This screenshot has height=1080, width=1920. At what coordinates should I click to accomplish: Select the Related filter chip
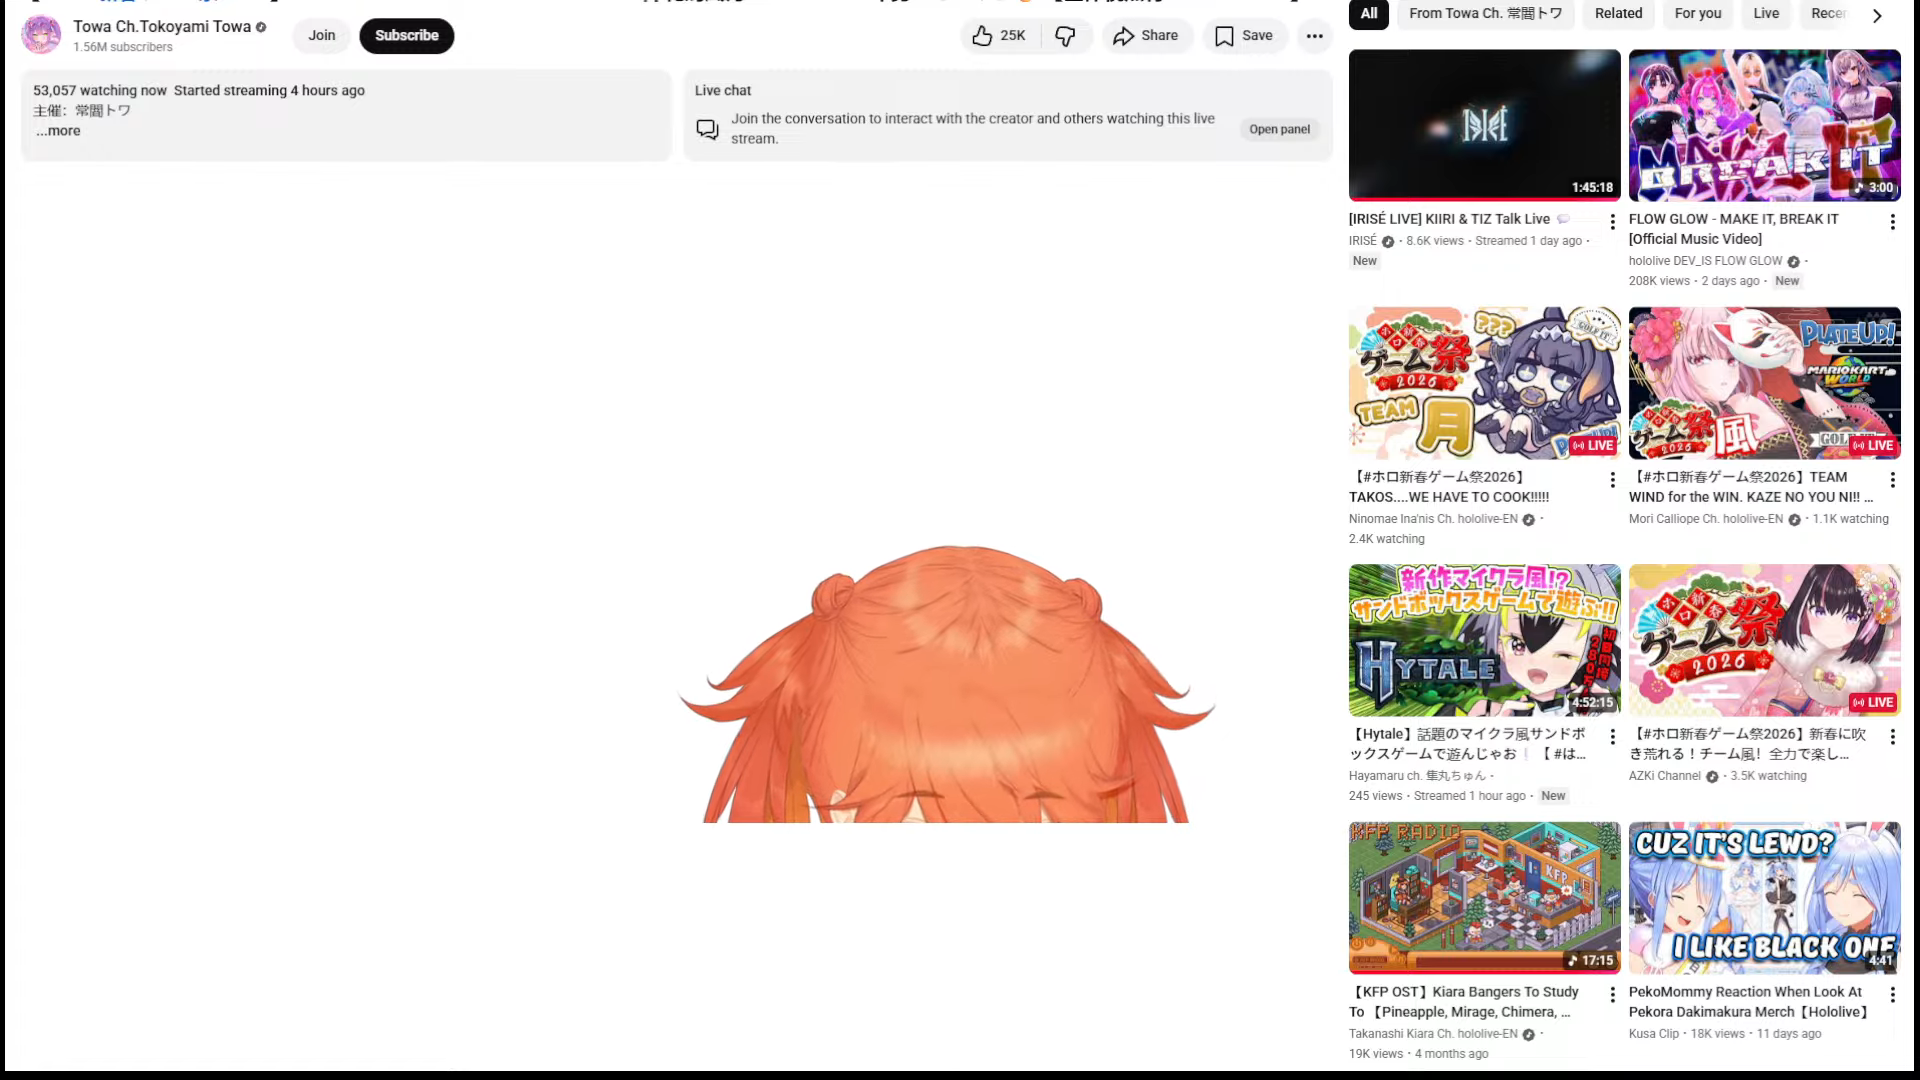1618,14
